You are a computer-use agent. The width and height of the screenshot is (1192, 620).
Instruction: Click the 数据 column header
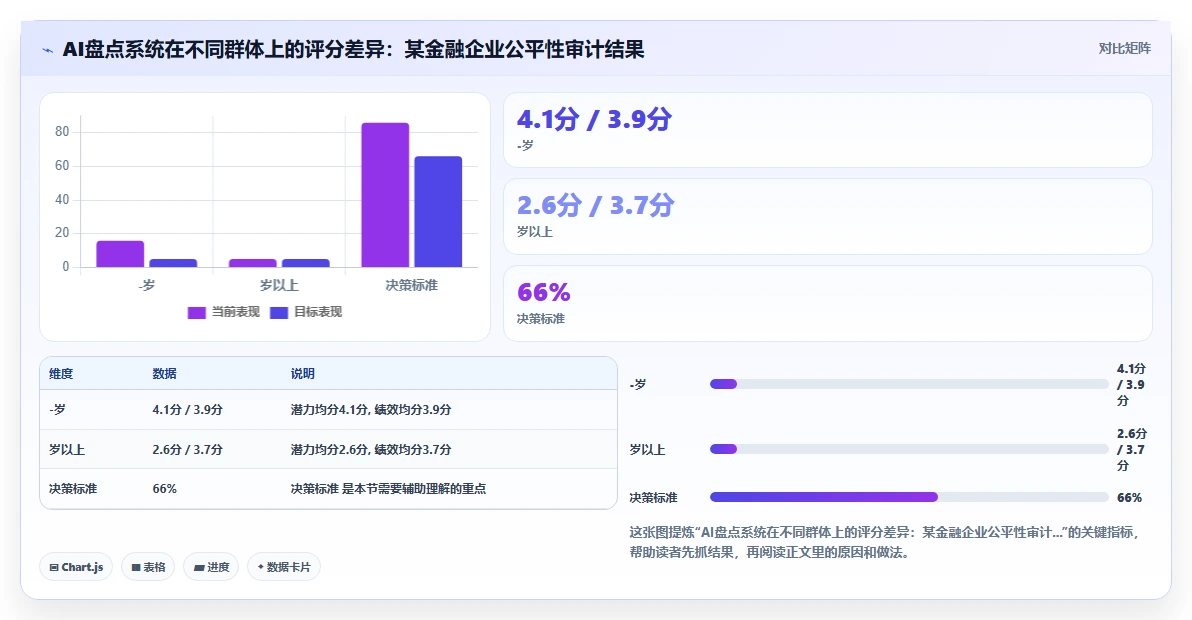[164, 374]
